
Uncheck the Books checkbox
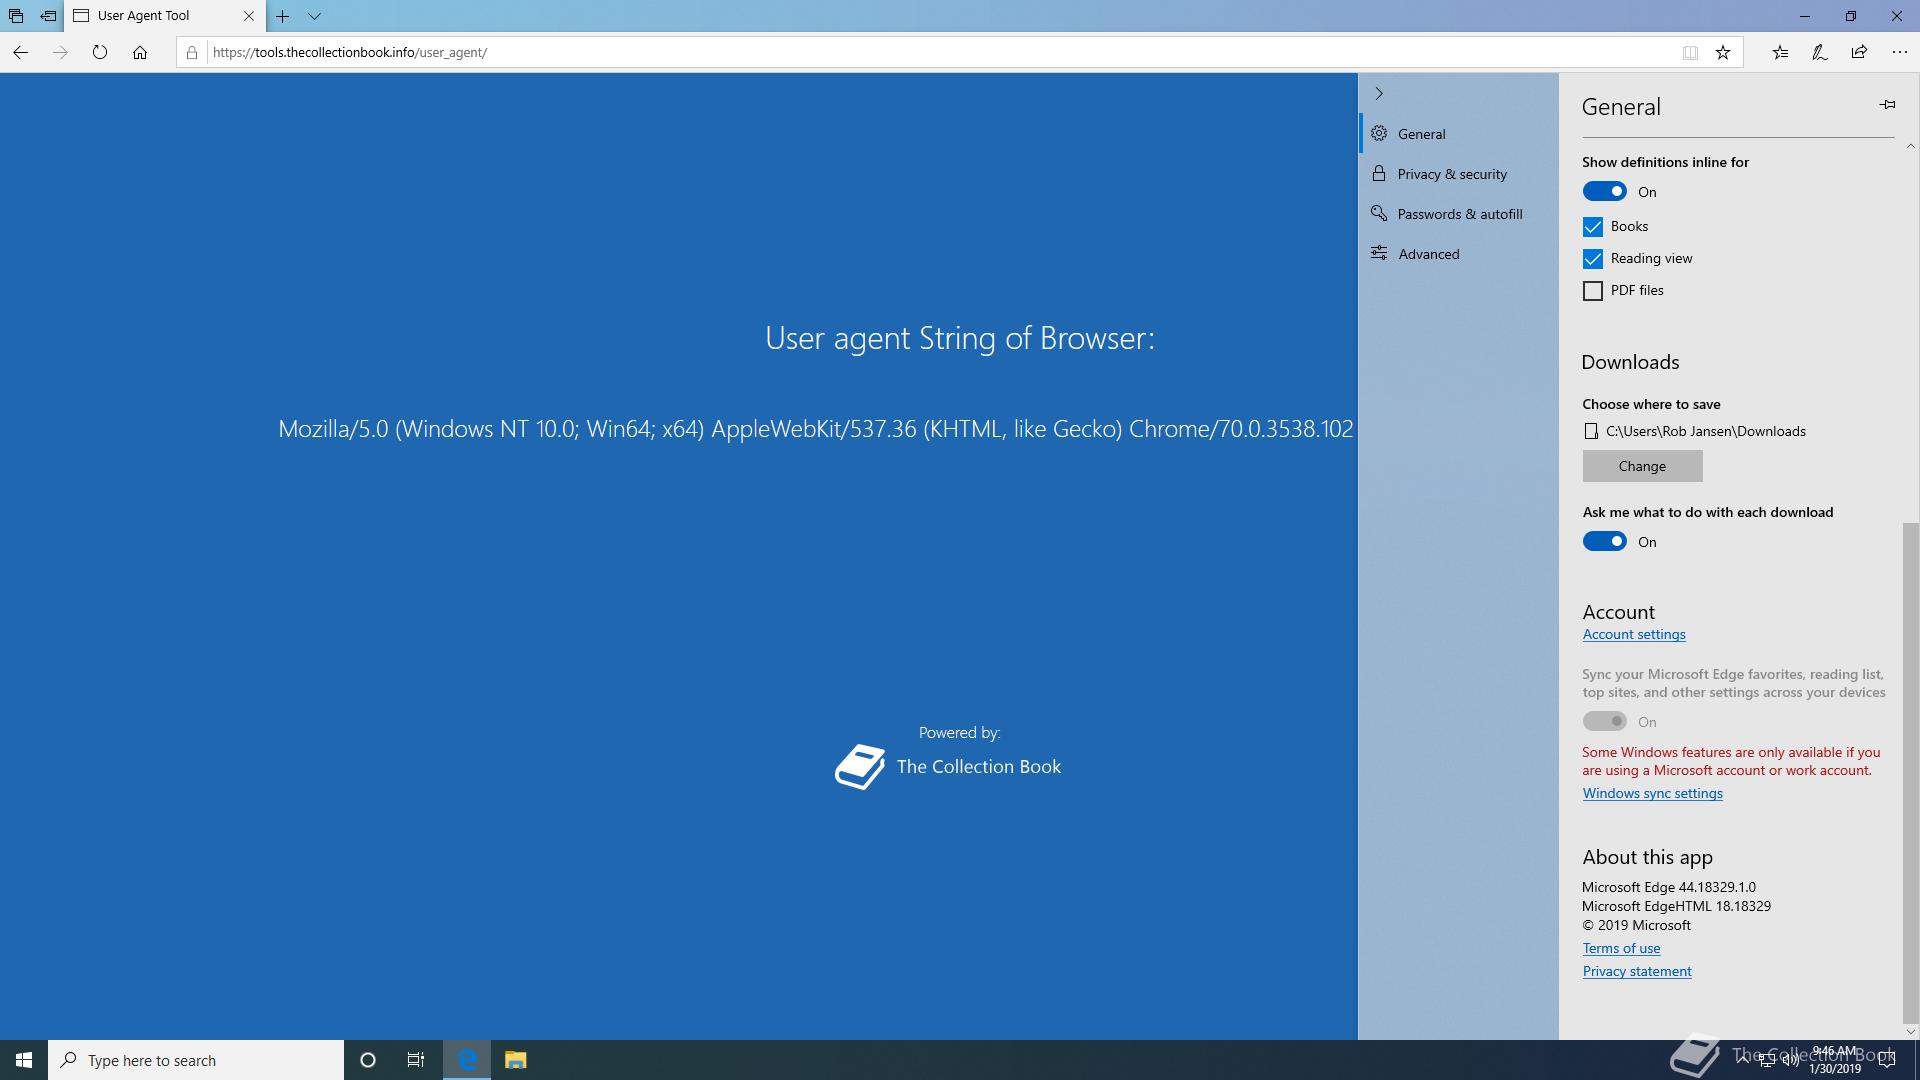tap(1593, 227)
